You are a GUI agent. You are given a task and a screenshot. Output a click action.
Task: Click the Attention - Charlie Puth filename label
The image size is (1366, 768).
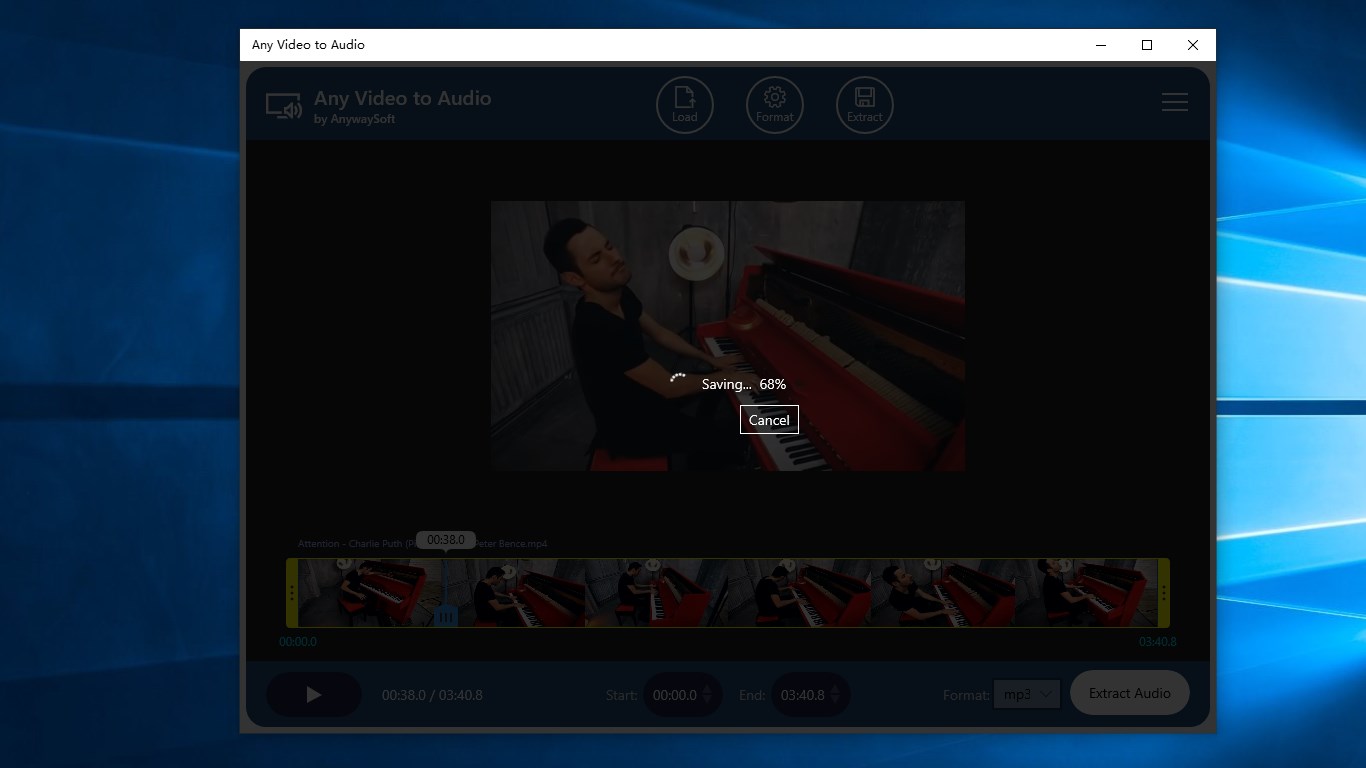pyautogui.click(x=350, y=543)
